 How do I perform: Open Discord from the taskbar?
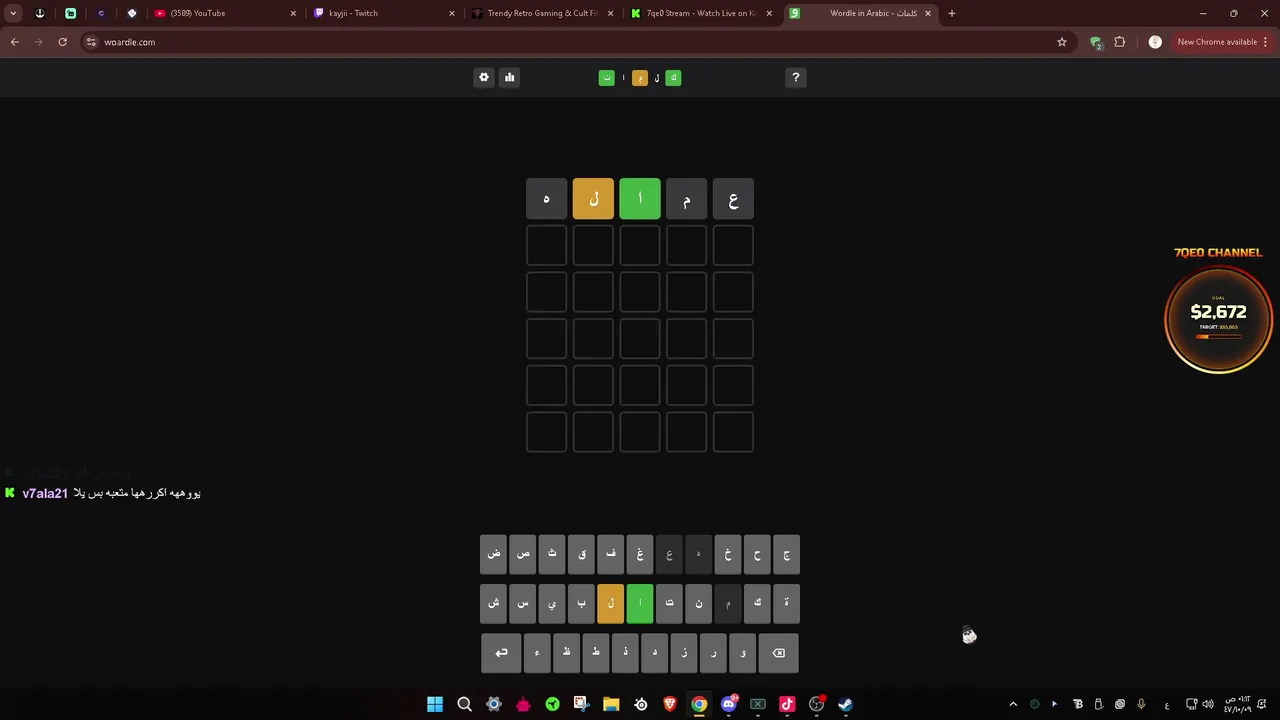pyautogui.click(x=729, y=704)
